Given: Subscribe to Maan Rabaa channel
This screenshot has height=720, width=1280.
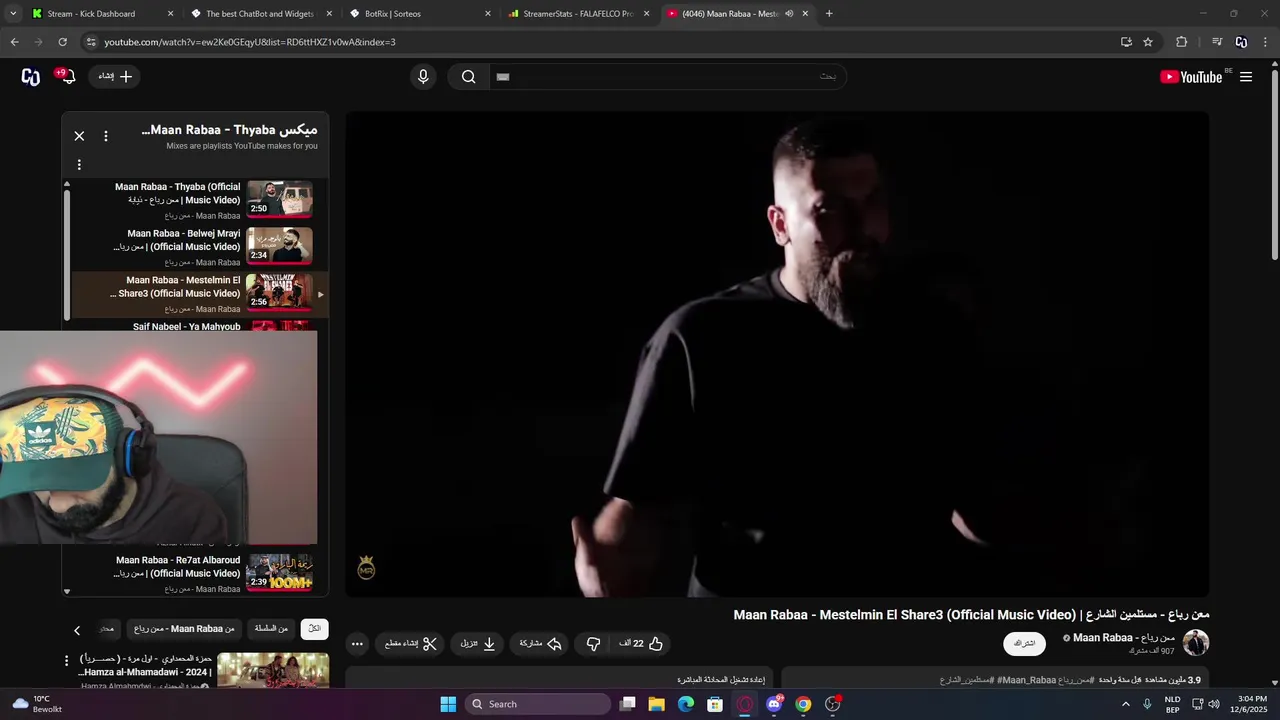Looking at the screenshot, I should [1024, 643].
